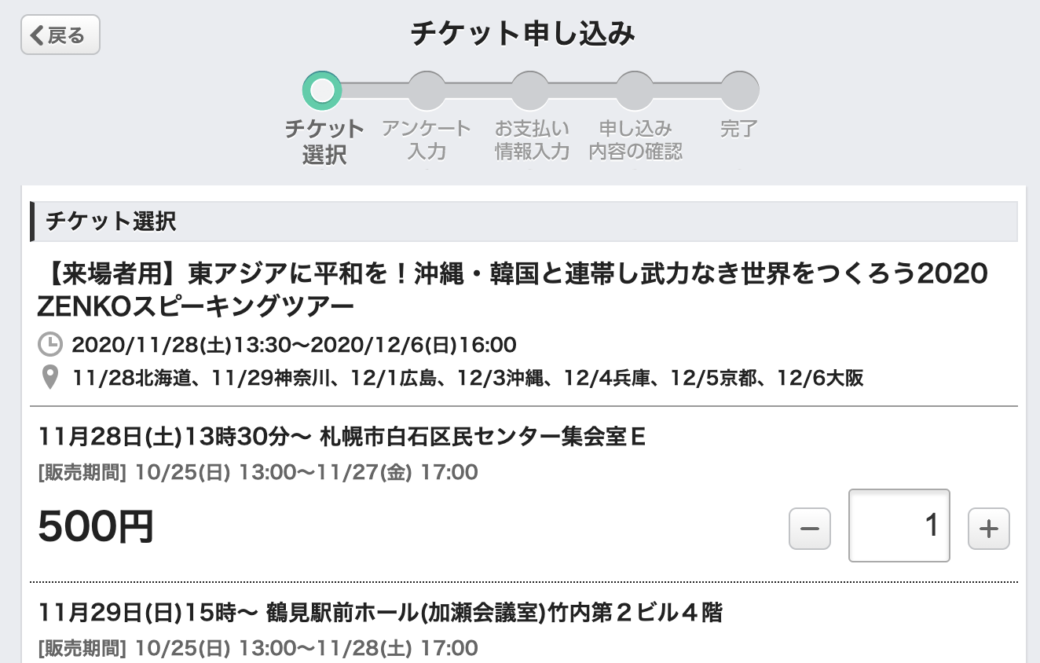The height and width of the screenshot is (663, 1040).
Task: Click the 11月29日 鶴見駅前ホール ticket row
Action: tap(380, 613)
